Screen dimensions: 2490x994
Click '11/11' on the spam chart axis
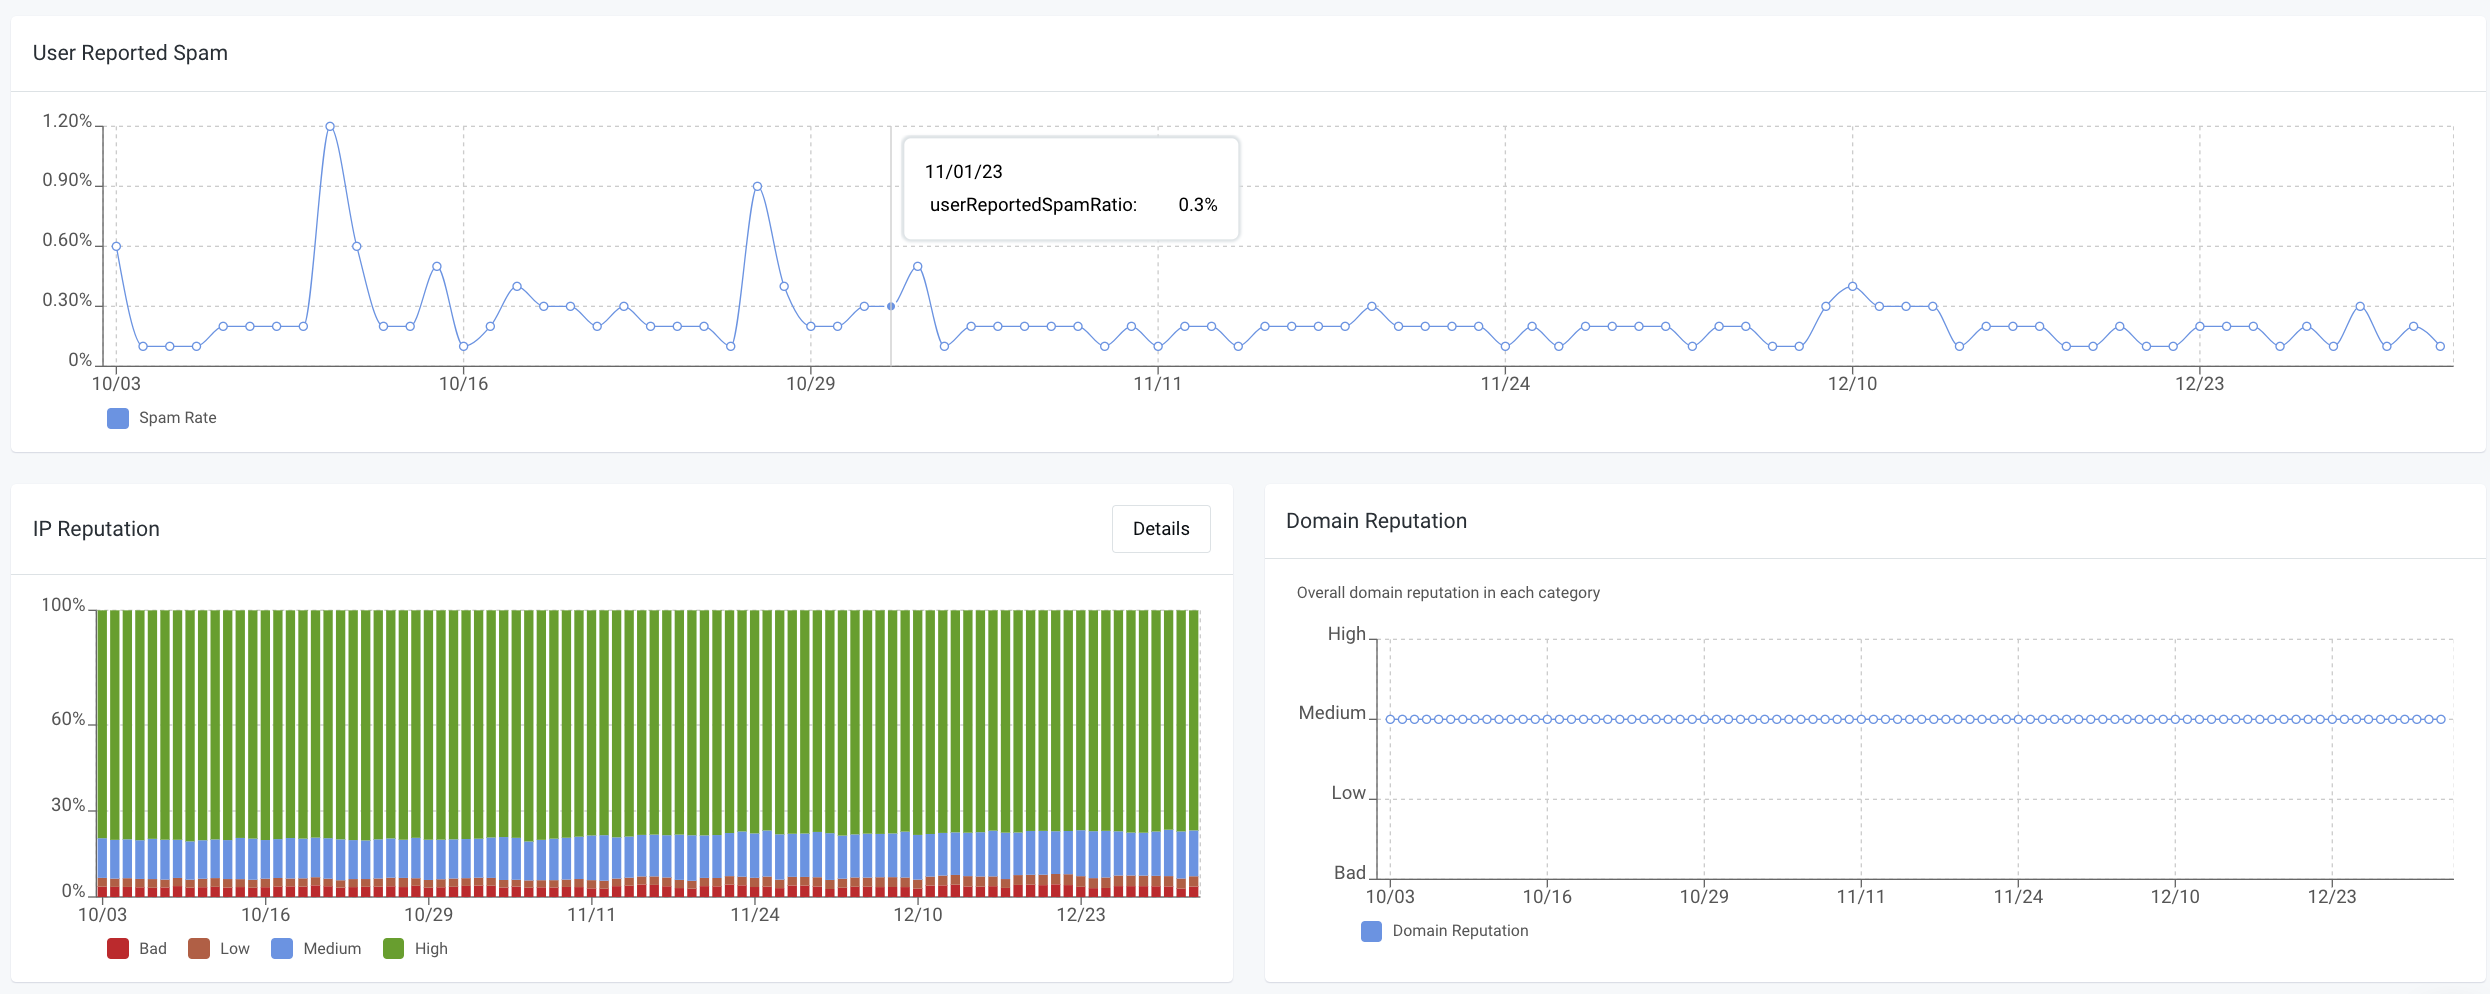(x=1157, y=384)
